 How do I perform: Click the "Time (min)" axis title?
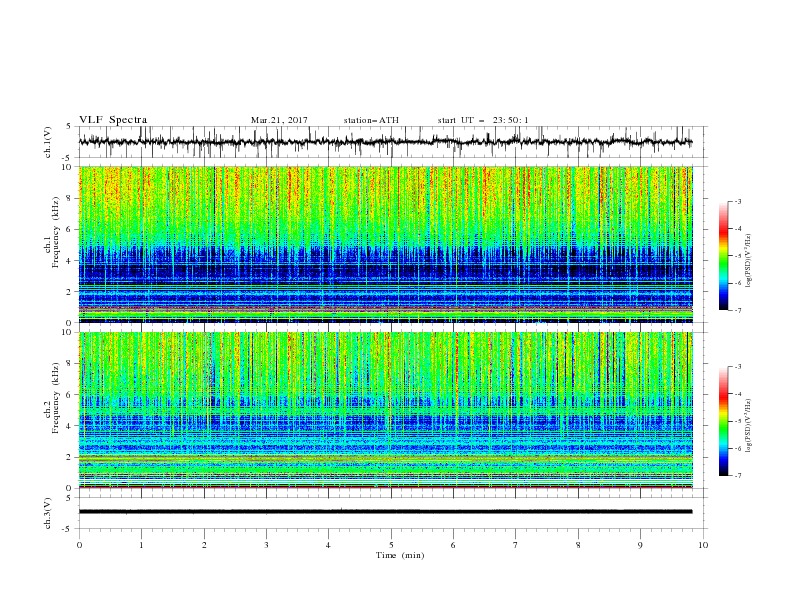400,555
